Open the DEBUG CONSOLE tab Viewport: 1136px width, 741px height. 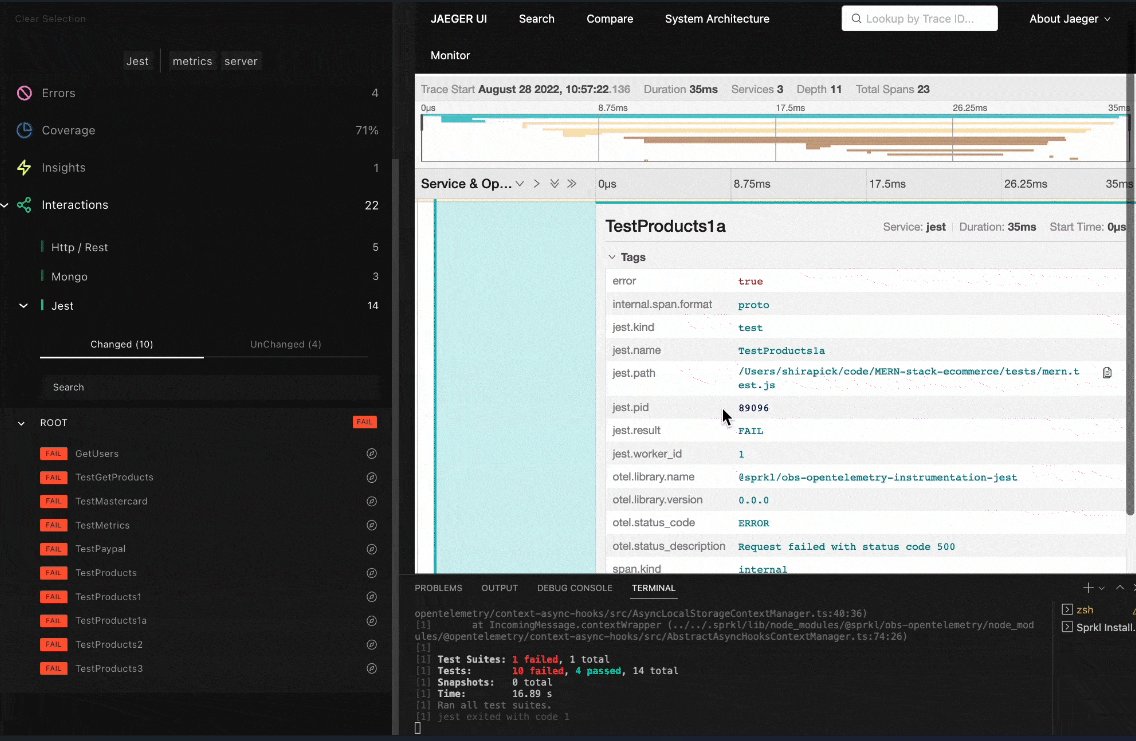click(575, 588)
